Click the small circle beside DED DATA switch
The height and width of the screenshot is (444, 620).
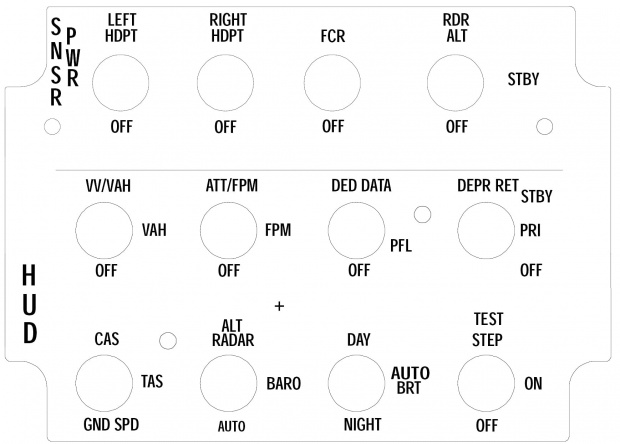[423, 213]
